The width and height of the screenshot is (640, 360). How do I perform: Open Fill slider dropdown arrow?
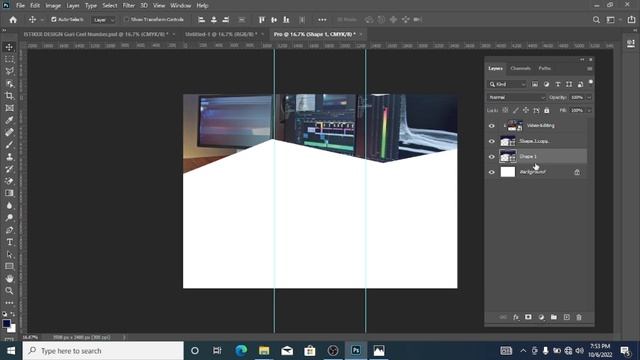(x=589, y=110)
